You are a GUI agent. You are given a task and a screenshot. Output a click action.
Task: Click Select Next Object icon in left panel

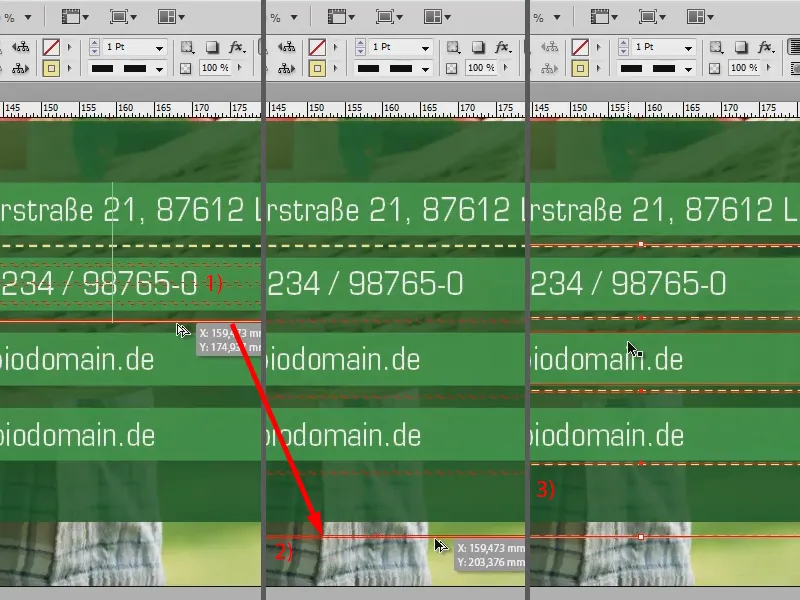[20, 68]
